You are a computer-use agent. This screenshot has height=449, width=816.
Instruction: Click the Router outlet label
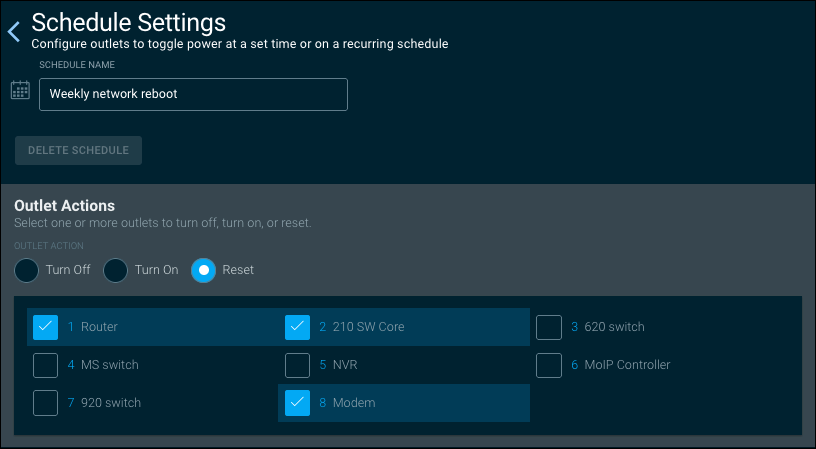tap(99, 327)
